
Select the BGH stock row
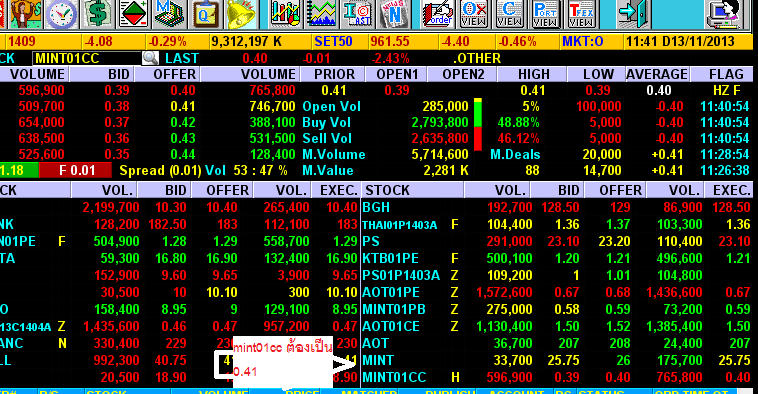[556, 207]
